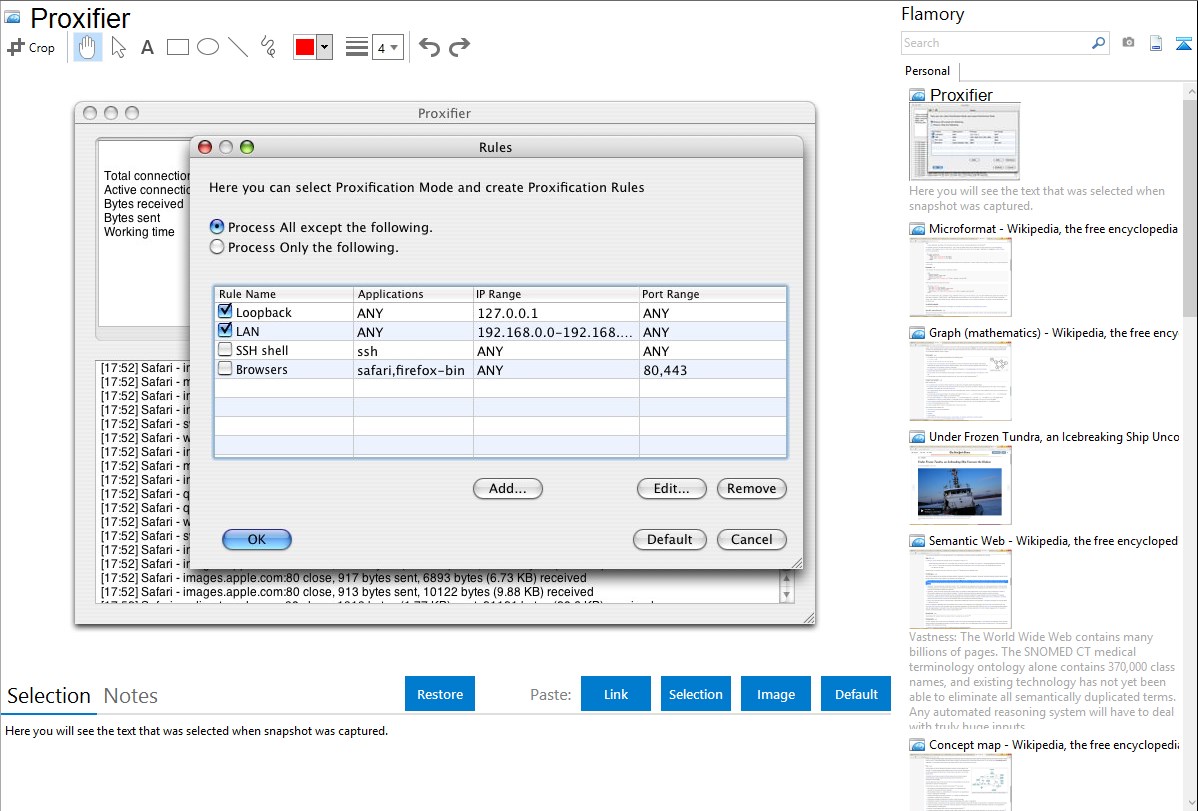Click the Port Range column header

click(713, 294)
